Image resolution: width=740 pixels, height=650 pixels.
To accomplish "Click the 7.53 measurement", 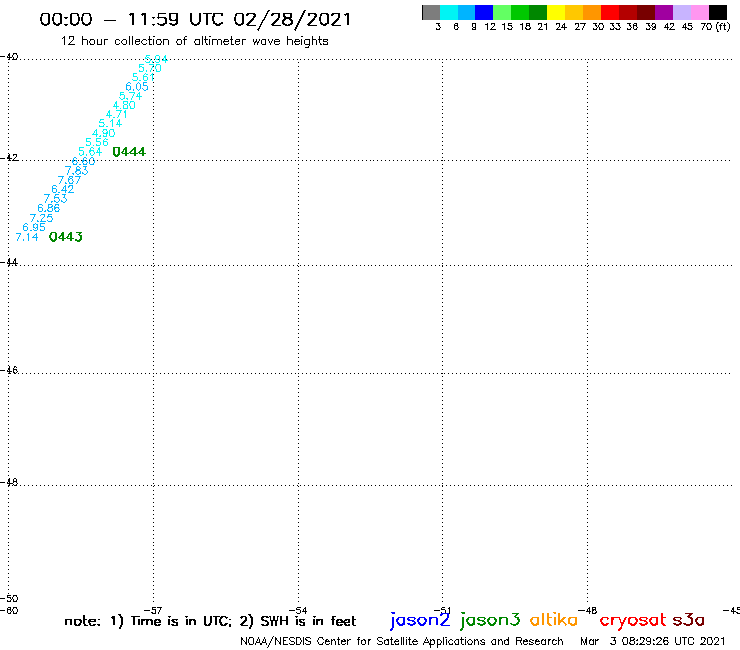I will point(56,199).
